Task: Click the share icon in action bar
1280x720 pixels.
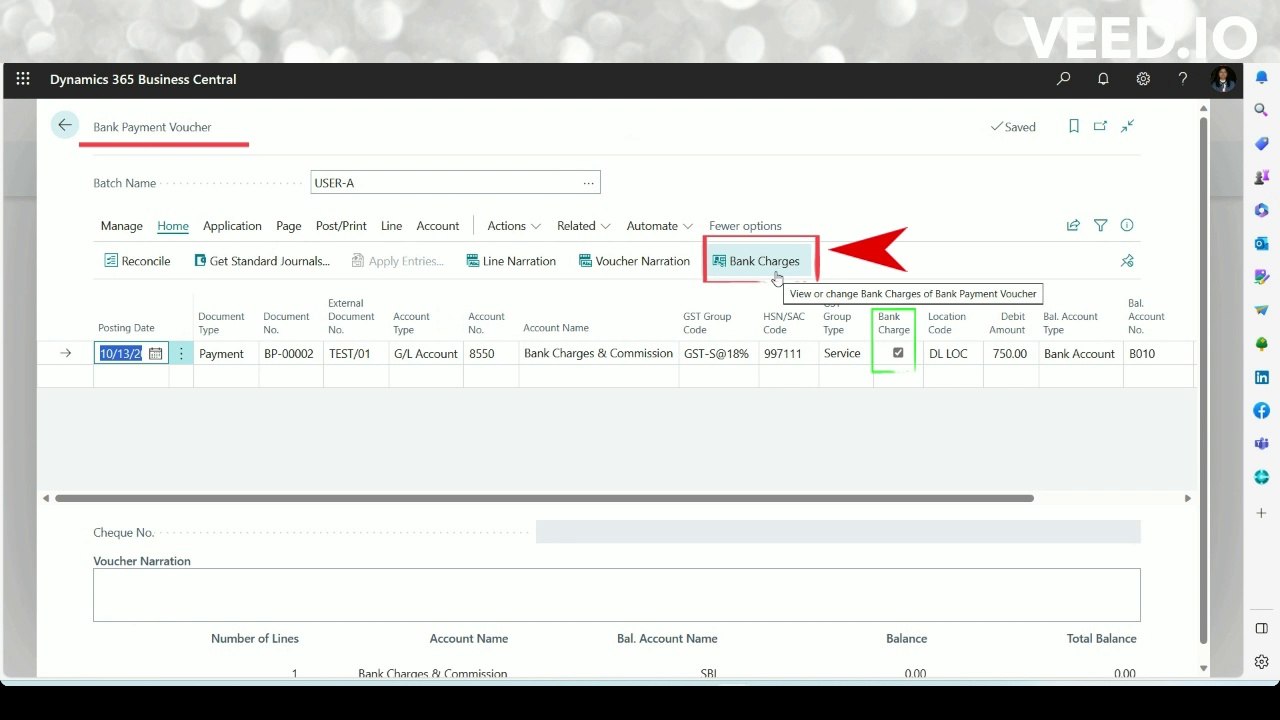Action: [x=1073, y=226]
